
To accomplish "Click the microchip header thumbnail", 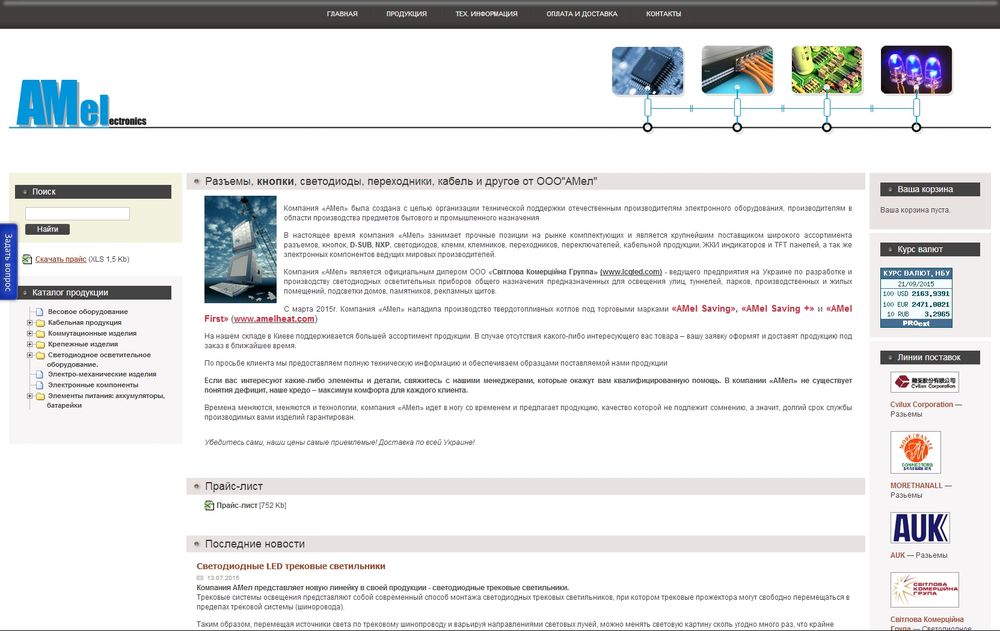I will pyautogui.click(x=647, y=70).
